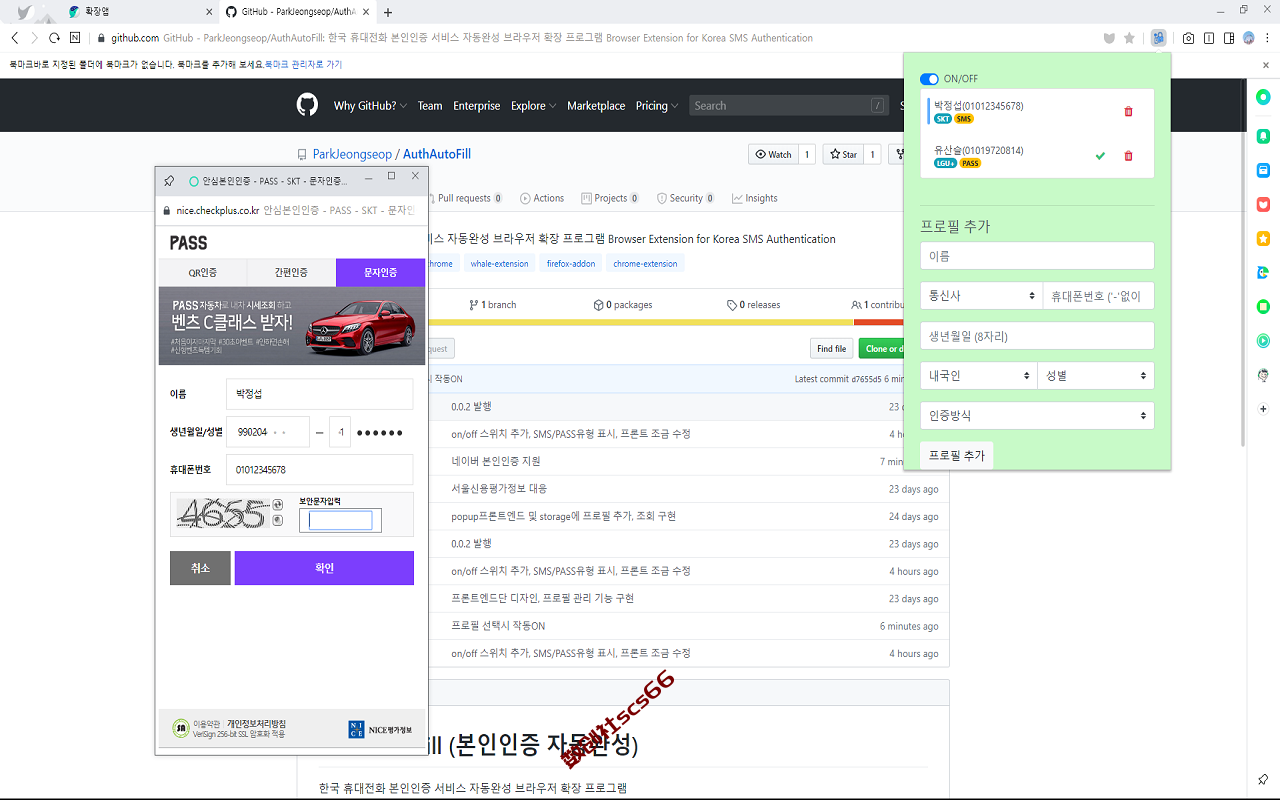This screenshot has height=800, width=1280.
Task: Open the AuthAutoFill extension icon in toolbar
Action: click(x=1158, y=38)
